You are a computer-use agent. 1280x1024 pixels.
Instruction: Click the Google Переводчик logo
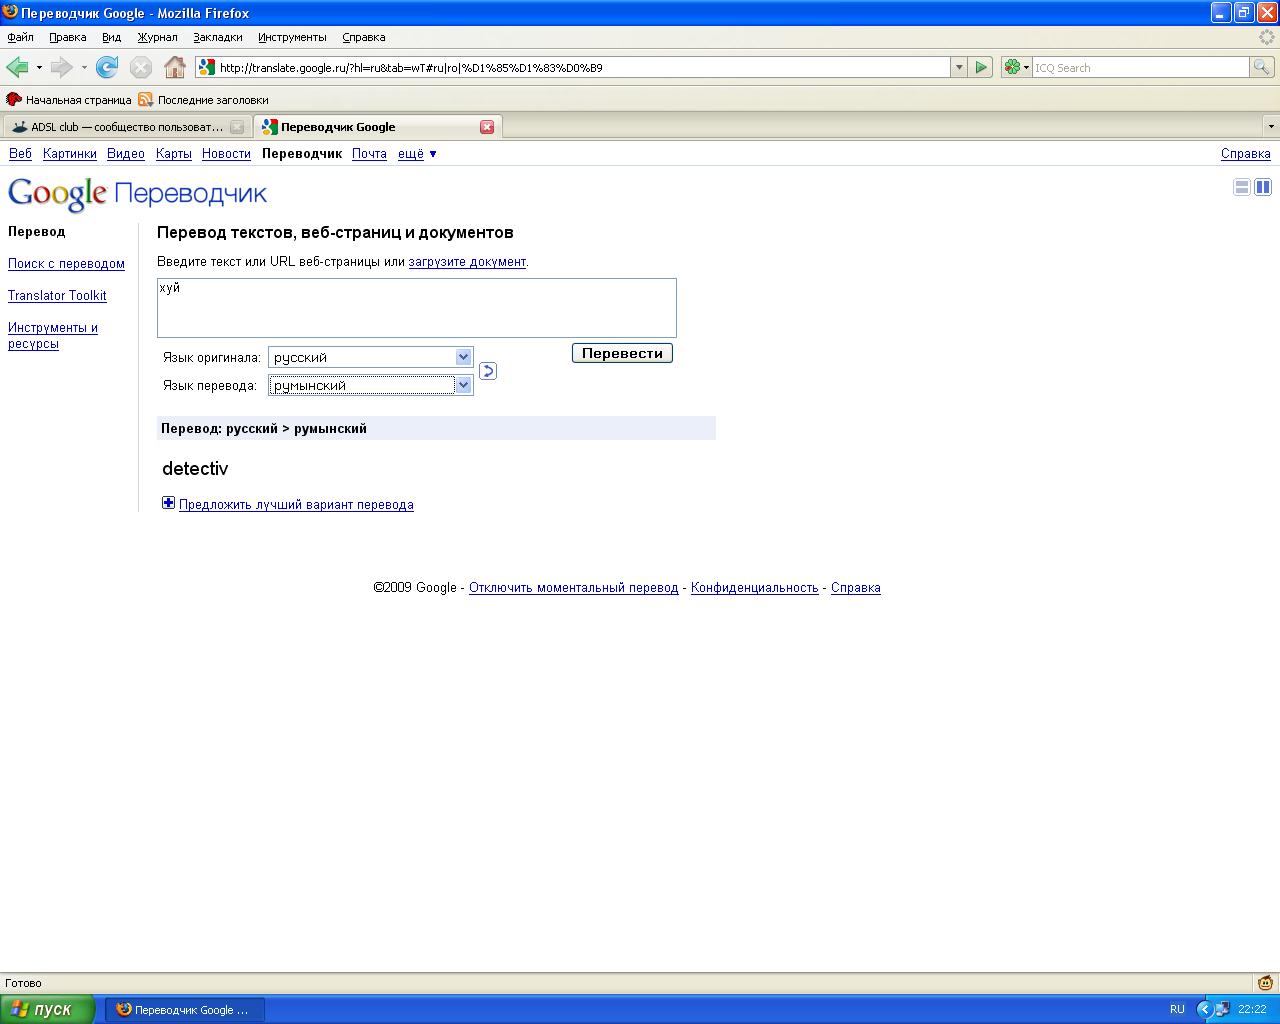click(x=138, y=194)
